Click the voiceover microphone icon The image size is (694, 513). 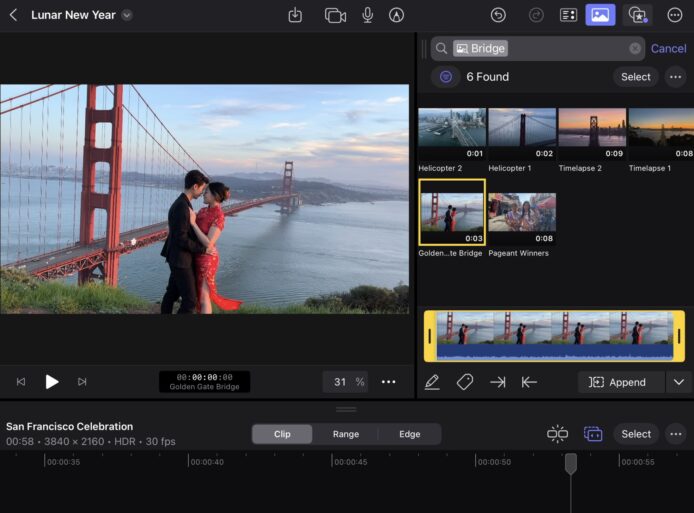click(367, 15)
